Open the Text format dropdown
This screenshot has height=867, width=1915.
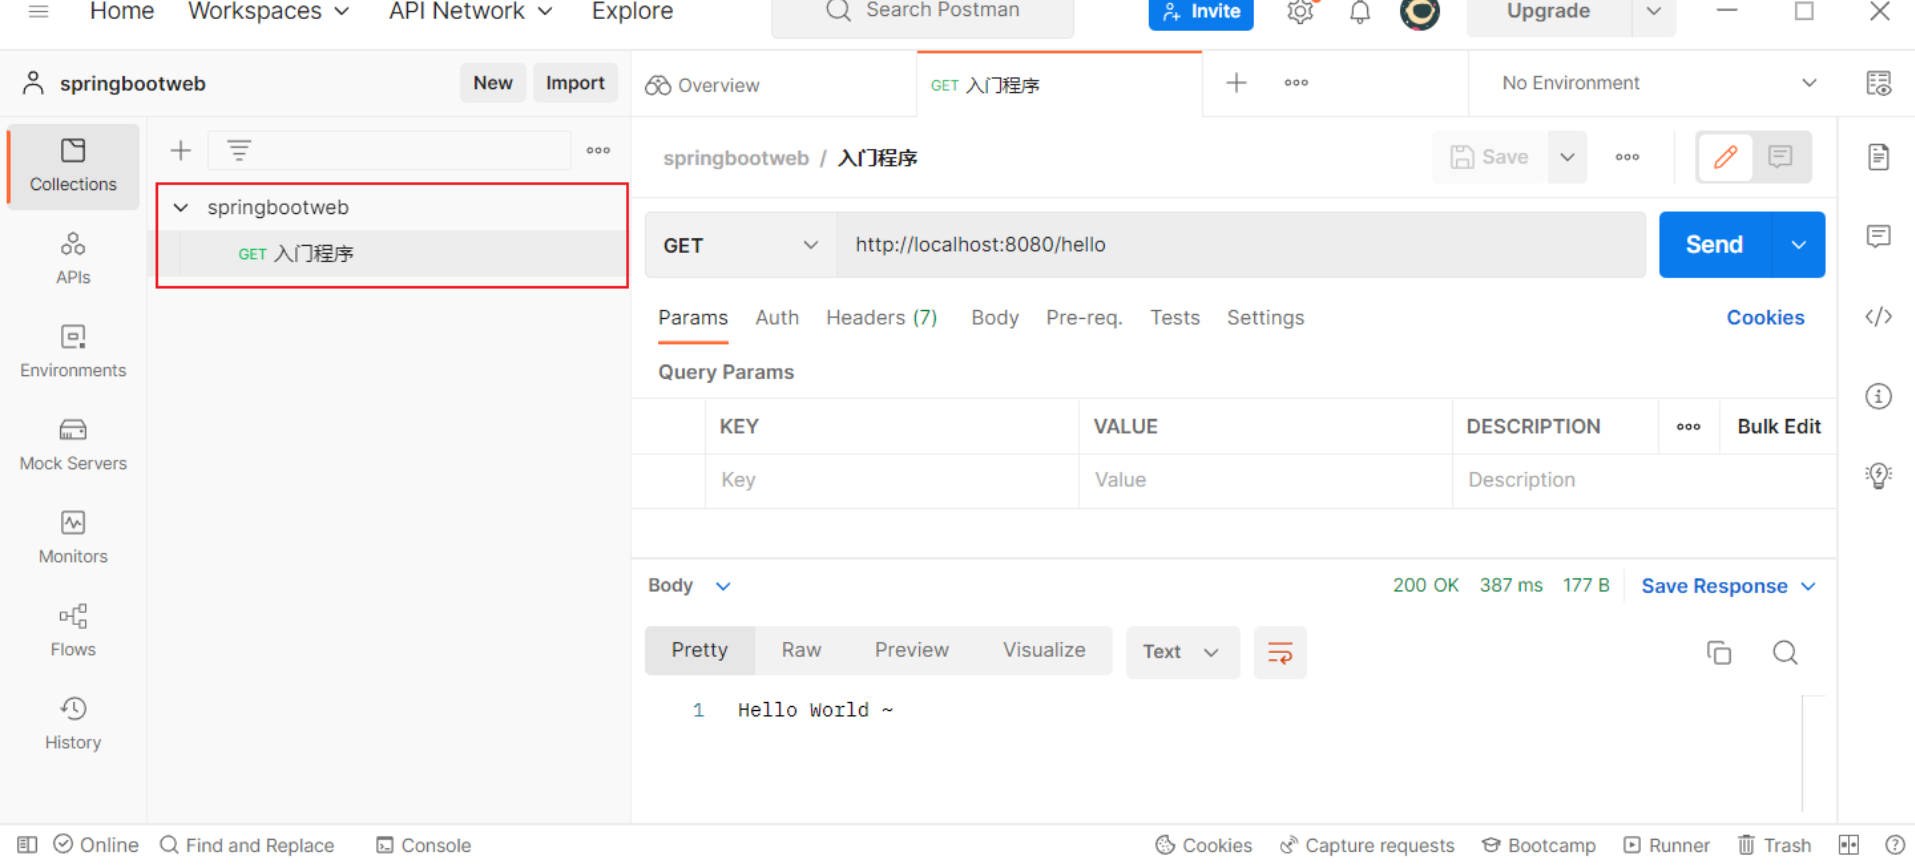tap(1182, 652)
